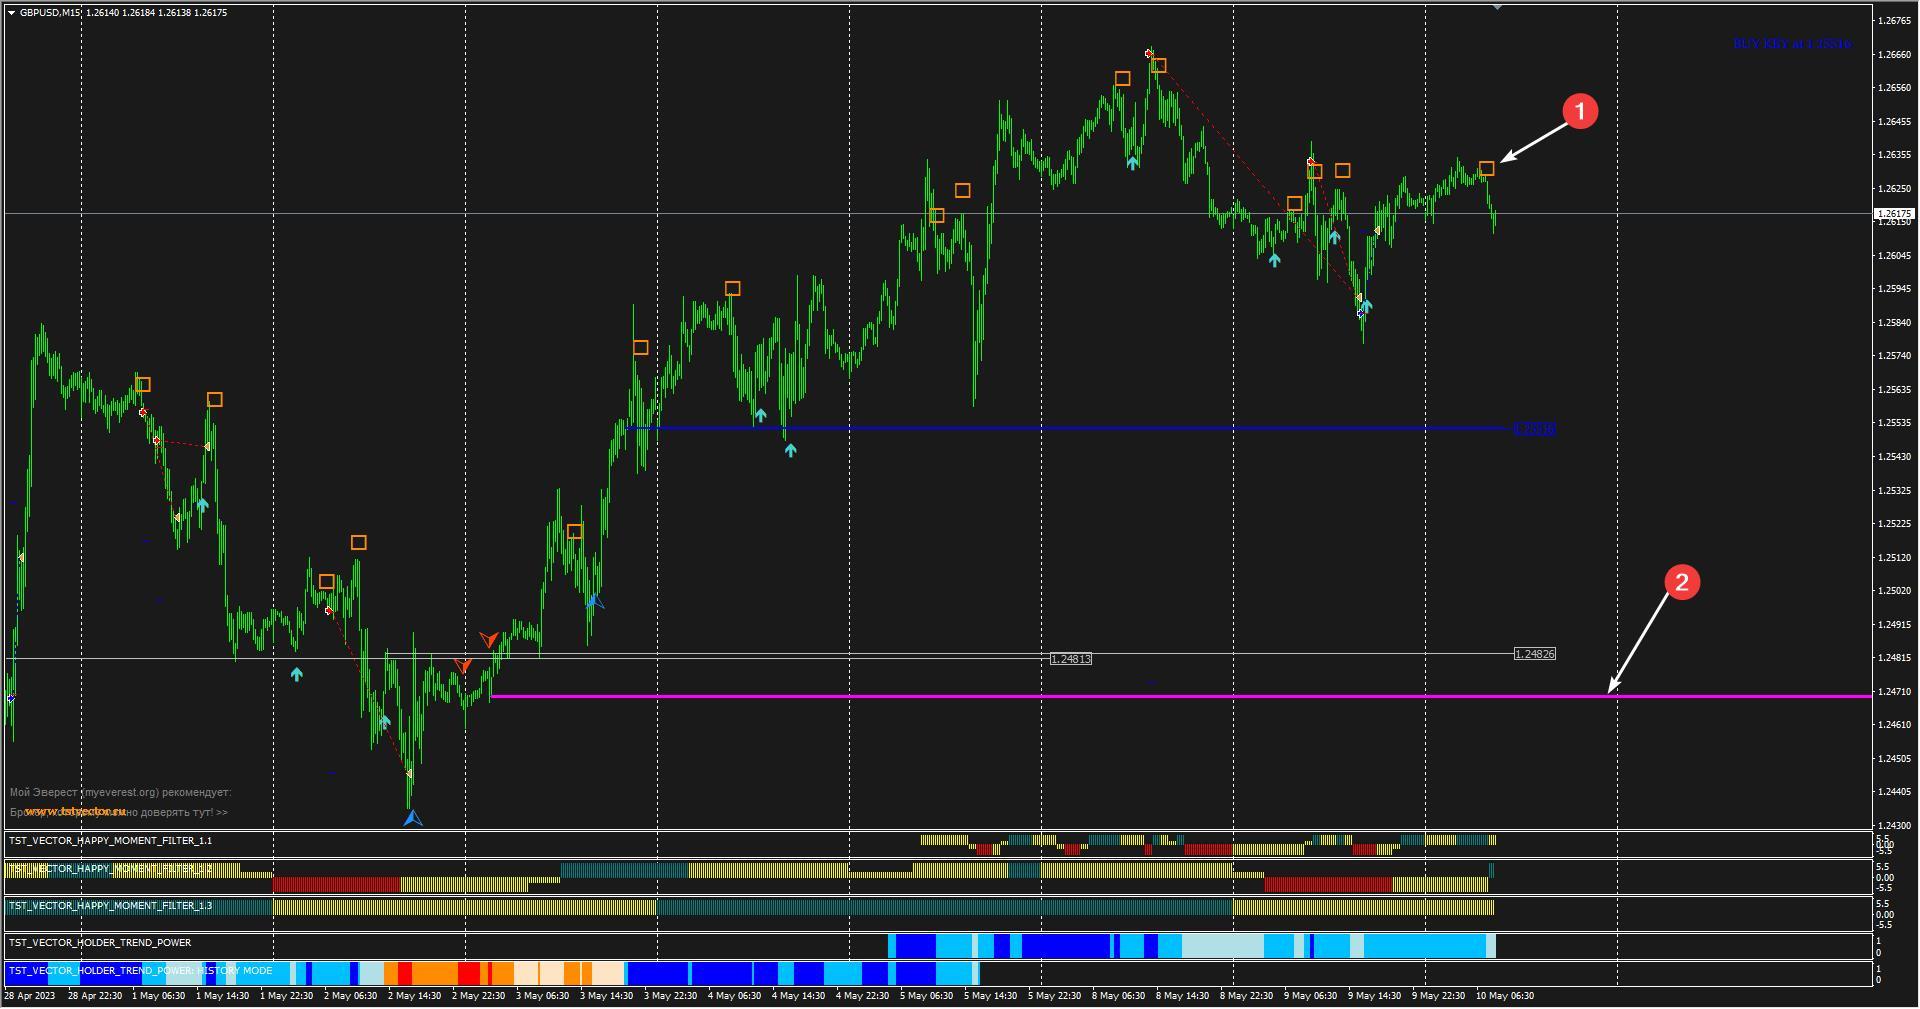Click the cyan up arrow under the 1.24813 line near 1 May 22:30
Image resolution: width=1920 pixels, height=1009 pixels.
[x=296, y=675]
